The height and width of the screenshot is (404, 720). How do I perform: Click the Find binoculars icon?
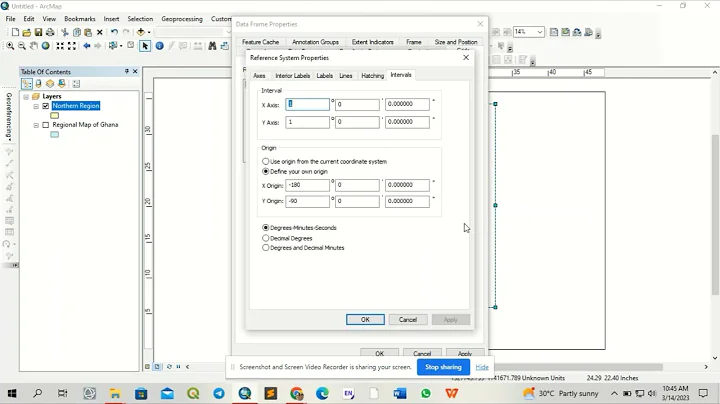tap(212, 46)
